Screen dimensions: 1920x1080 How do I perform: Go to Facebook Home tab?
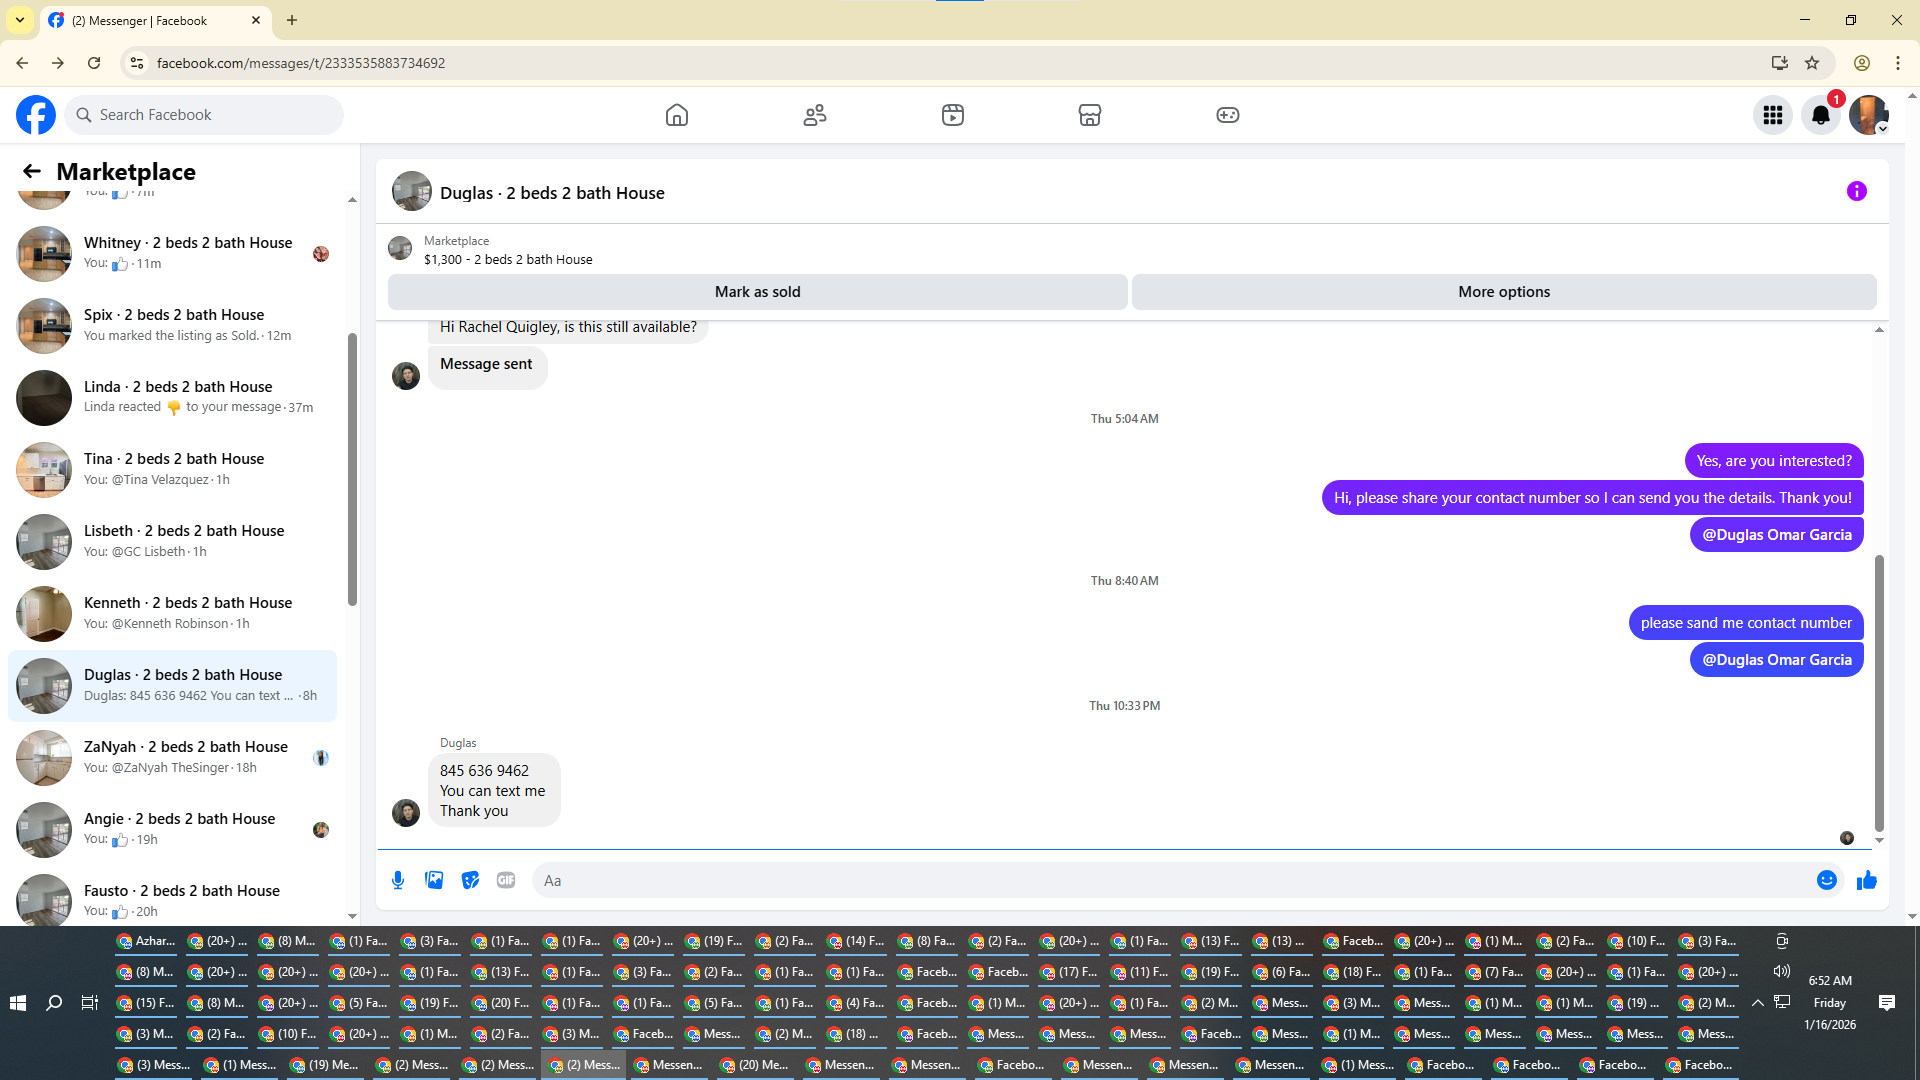tap(677, 115)
